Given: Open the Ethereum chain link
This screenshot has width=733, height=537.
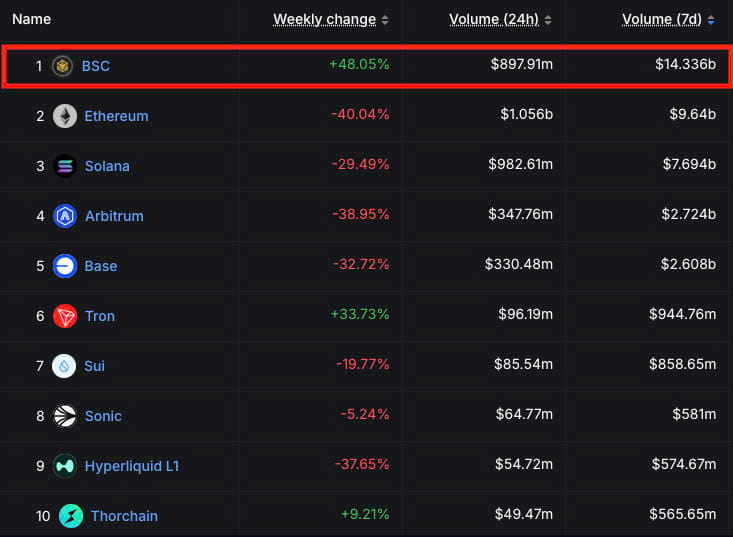Looking at the screenshot, I should 116,116.
